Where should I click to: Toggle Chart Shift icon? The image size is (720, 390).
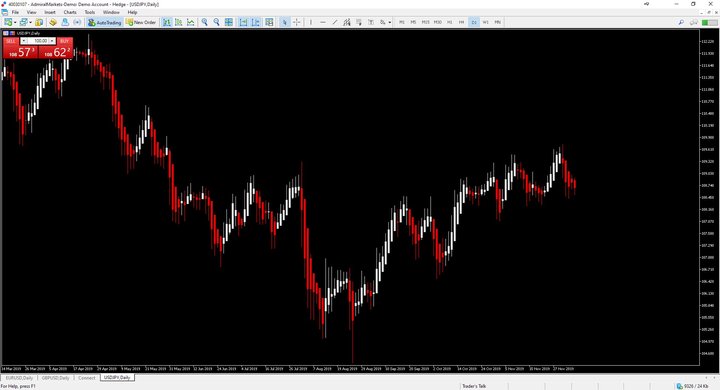tap(255, 22)
